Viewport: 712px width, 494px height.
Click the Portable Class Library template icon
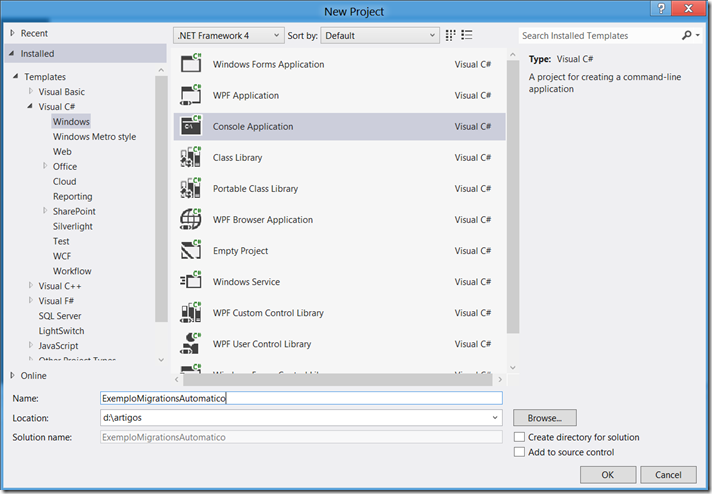(191, 188)
